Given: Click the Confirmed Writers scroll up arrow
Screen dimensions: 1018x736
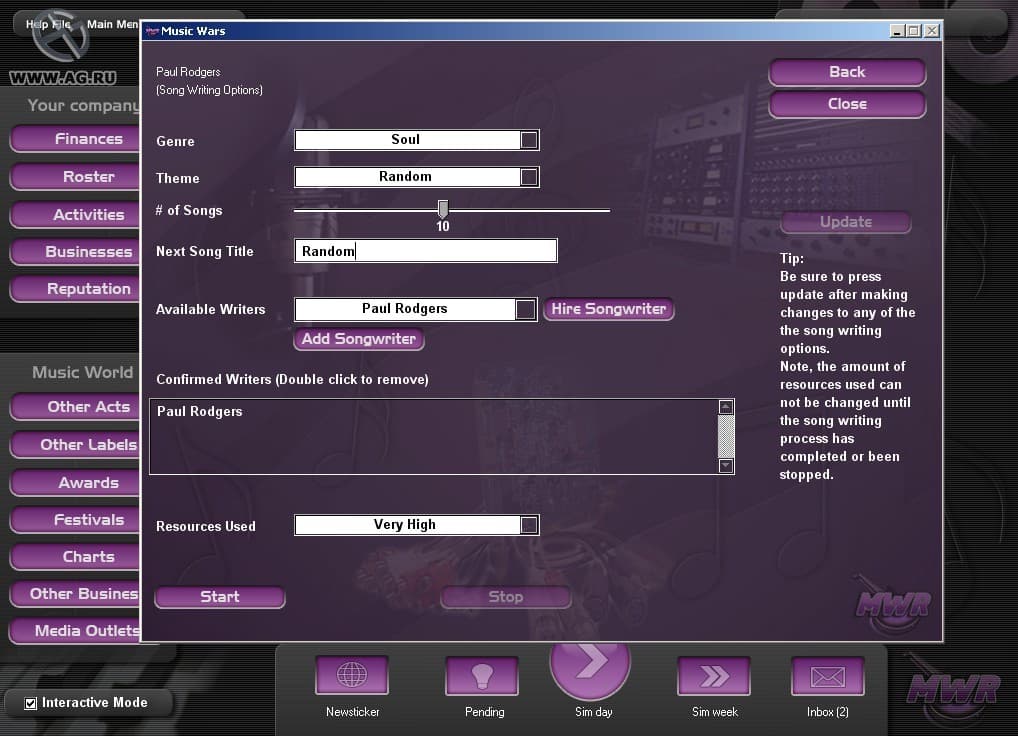Looking at the screenshot, I should coord(726,408).
